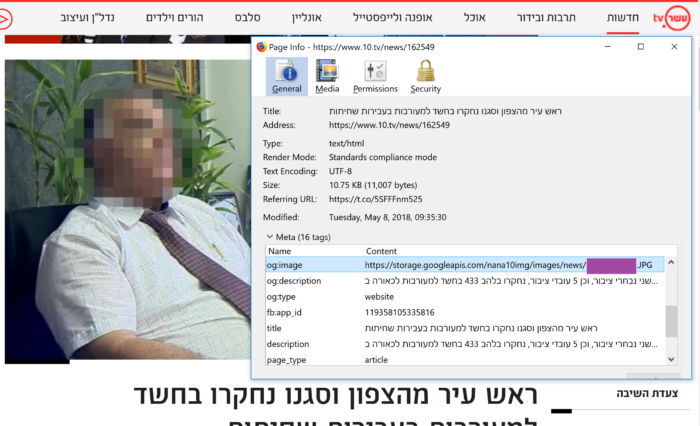The width and height of the screenshot is (700, 426).
Task: Collapse the Meta (16 tags) section
Action: pyautogui.click(x=269, y=236)
